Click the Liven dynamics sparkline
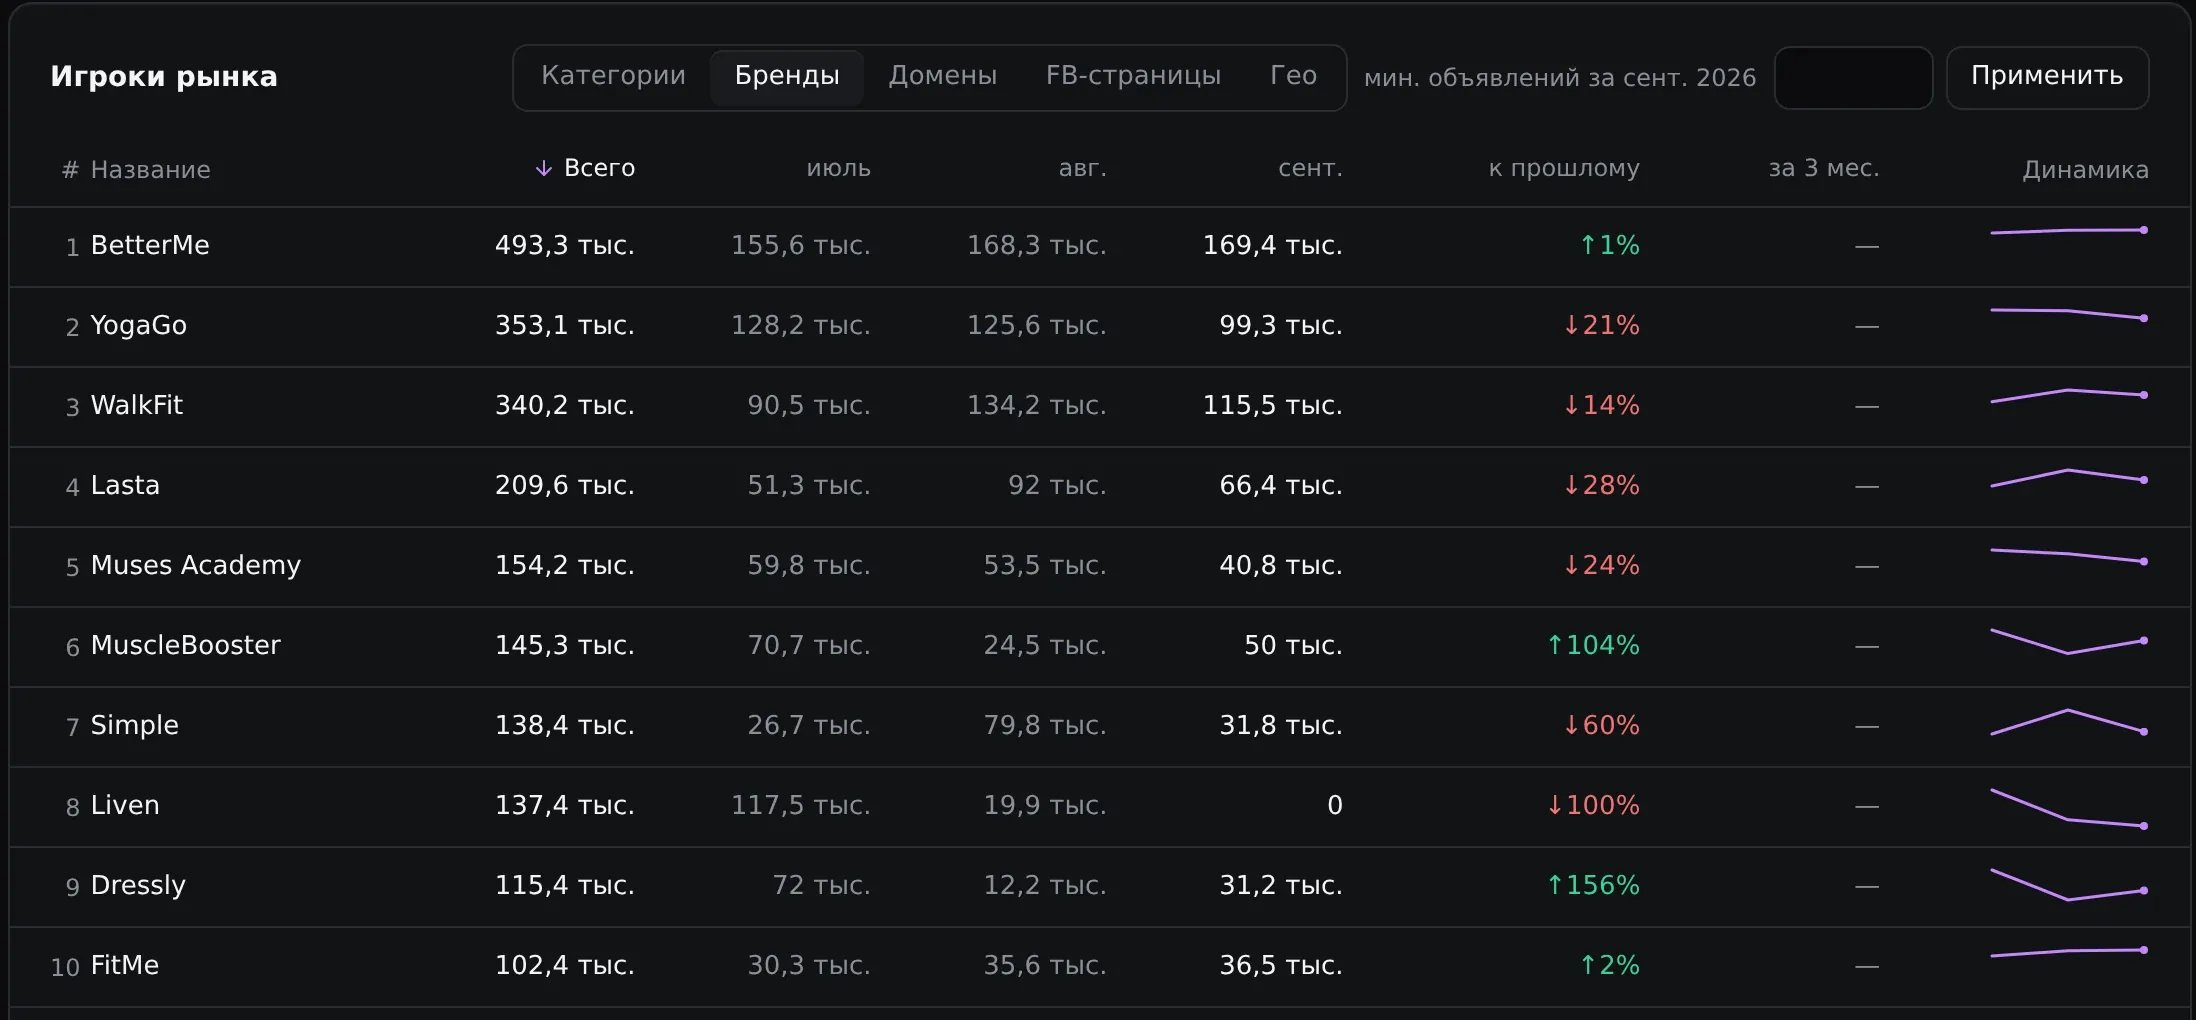Screen dimensions: 2196x1020 2069,809
